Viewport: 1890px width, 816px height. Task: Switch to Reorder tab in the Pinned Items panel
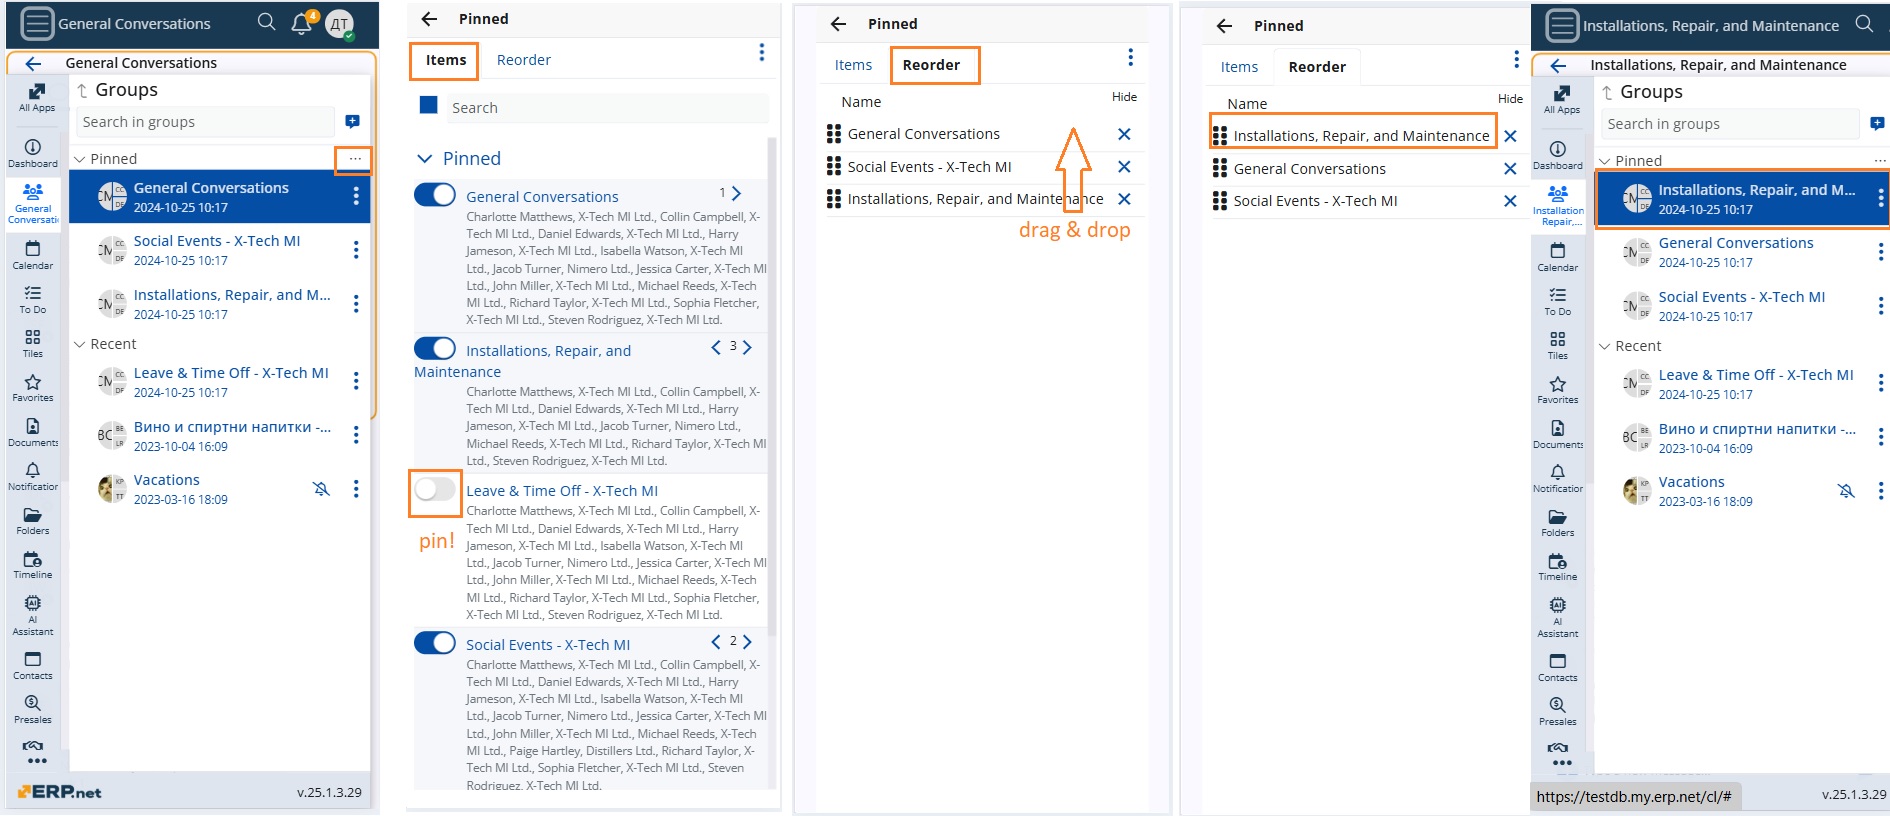point(524,60)
